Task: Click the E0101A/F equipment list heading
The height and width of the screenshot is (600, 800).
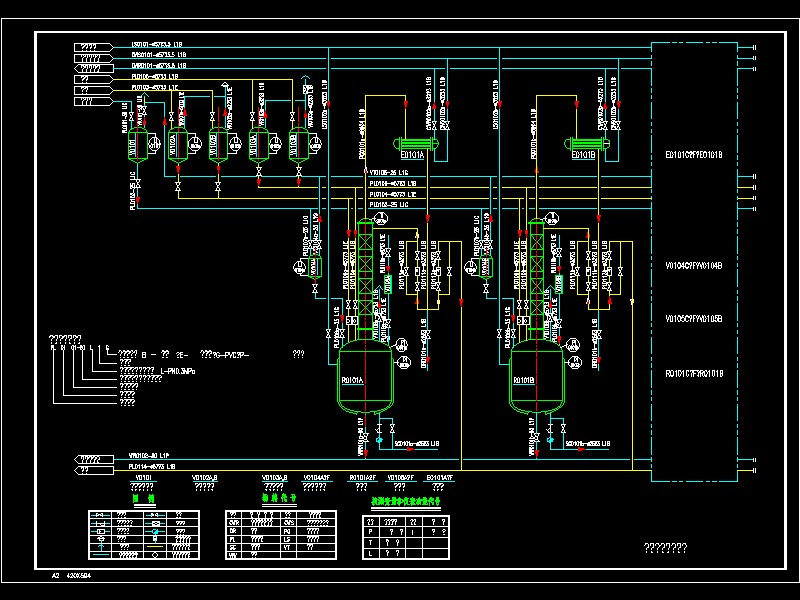Action: tap(439, 478)
